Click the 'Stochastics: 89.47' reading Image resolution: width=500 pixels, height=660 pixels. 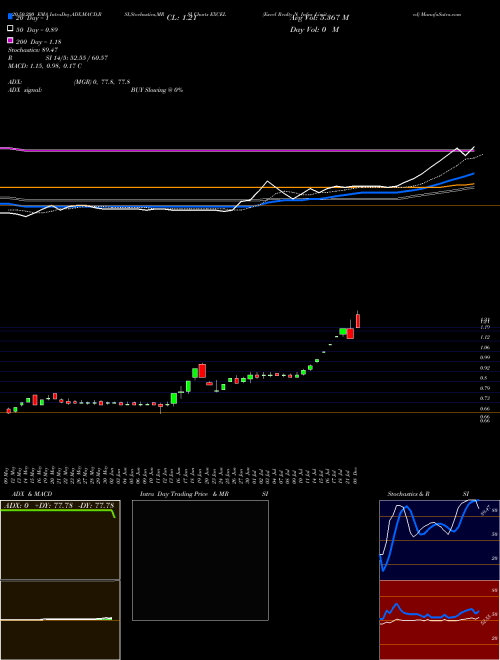click(33, 50)
